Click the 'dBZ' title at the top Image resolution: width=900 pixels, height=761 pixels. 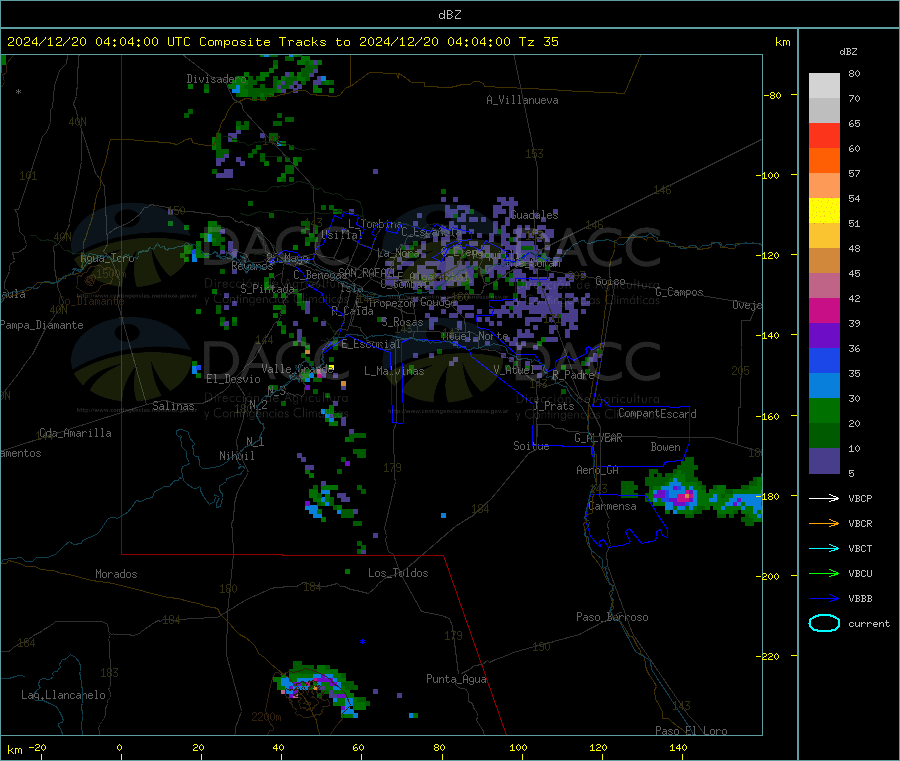(449, 15)
